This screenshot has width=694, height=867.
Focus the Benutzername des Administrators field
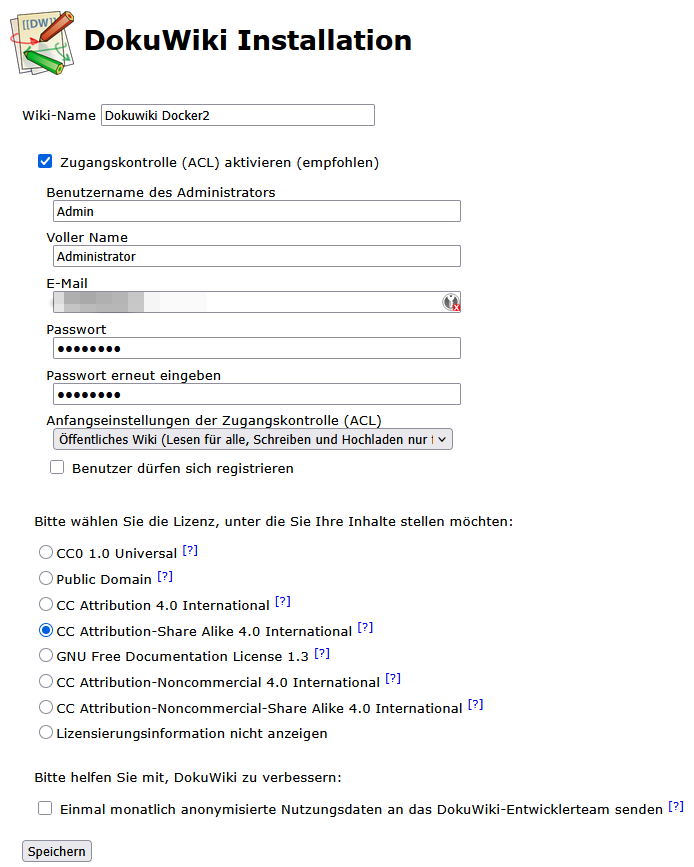tap(256, 211)
